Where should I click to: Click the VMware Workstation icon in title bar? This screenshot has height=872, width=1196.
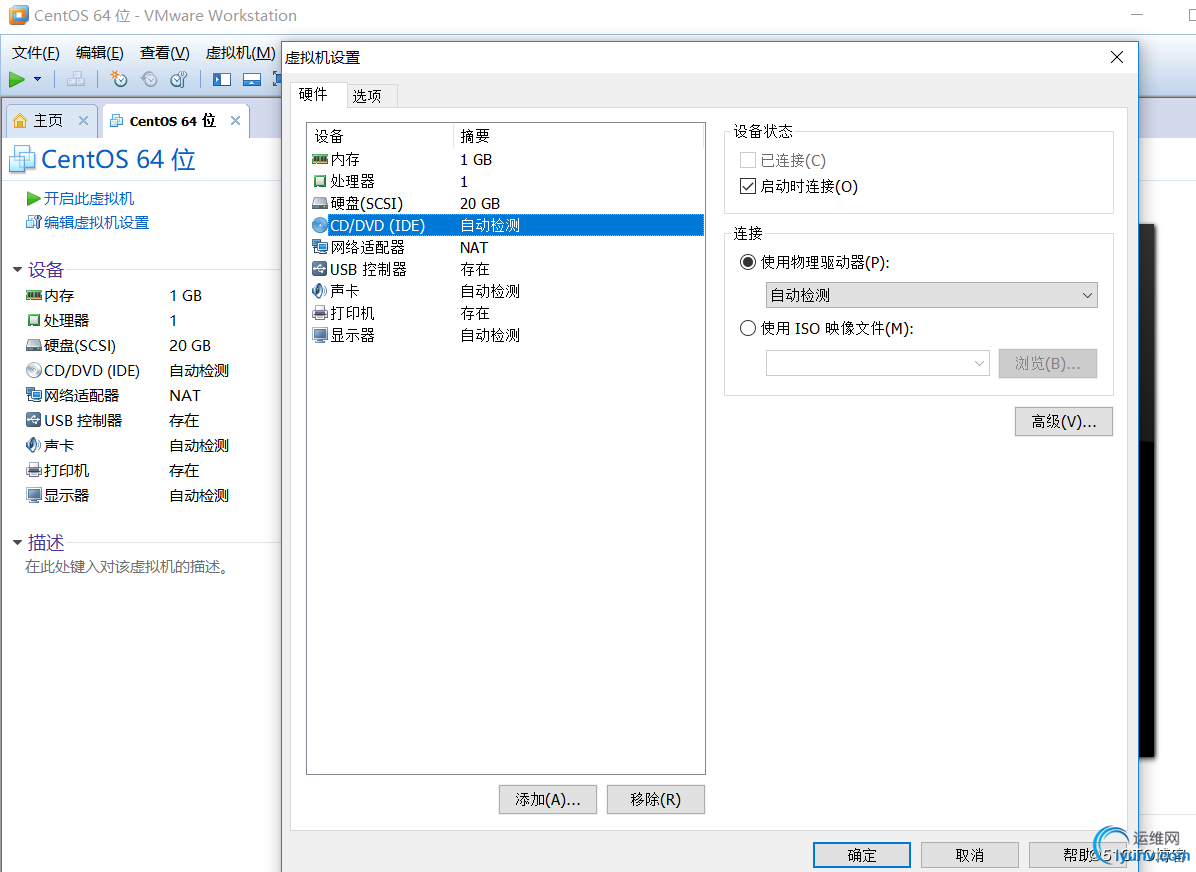(x=18, y=15)
